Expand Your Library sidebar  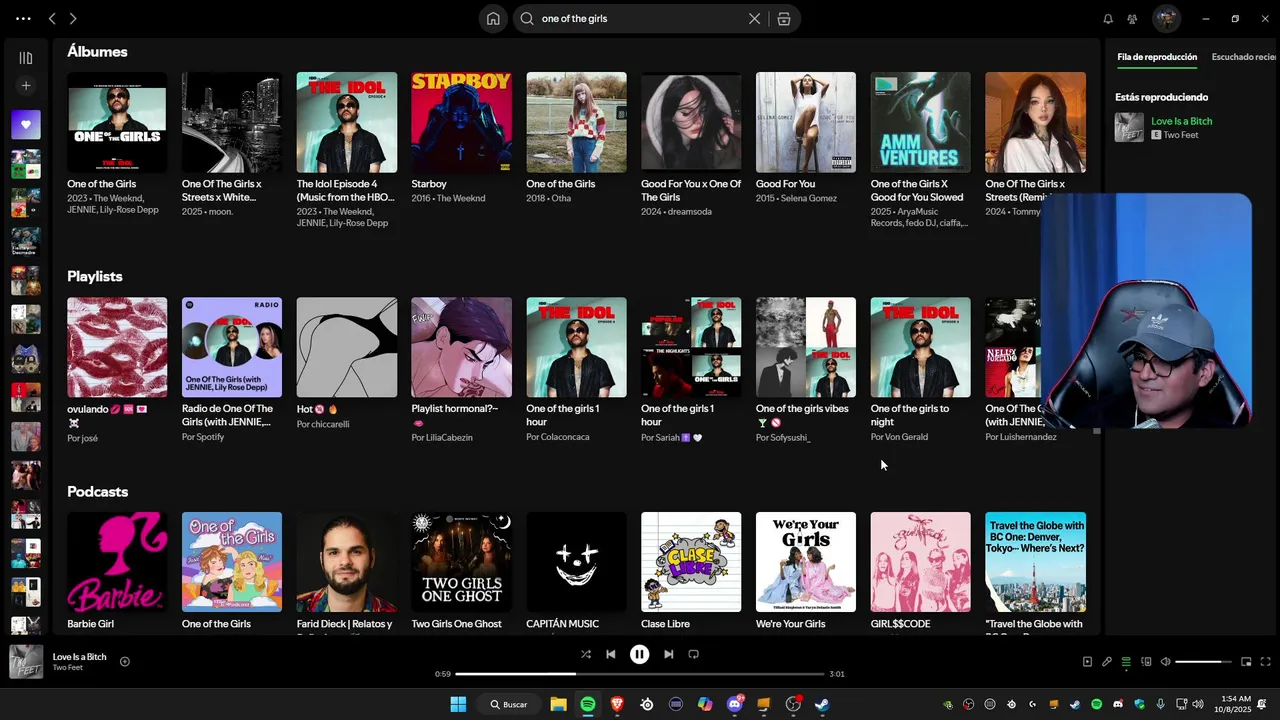click(x=26, y=58)
